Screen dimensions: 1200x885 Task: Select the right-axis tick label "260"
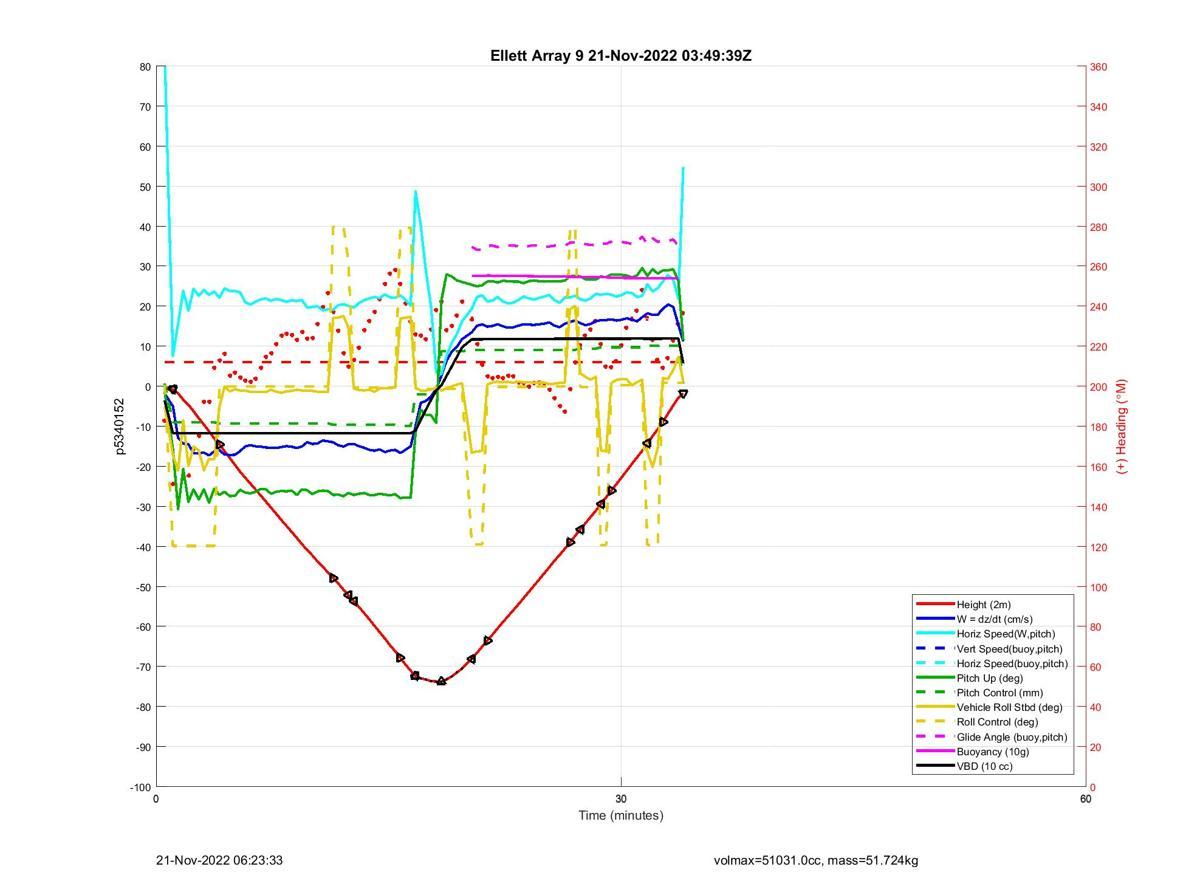click(1098, 267)
